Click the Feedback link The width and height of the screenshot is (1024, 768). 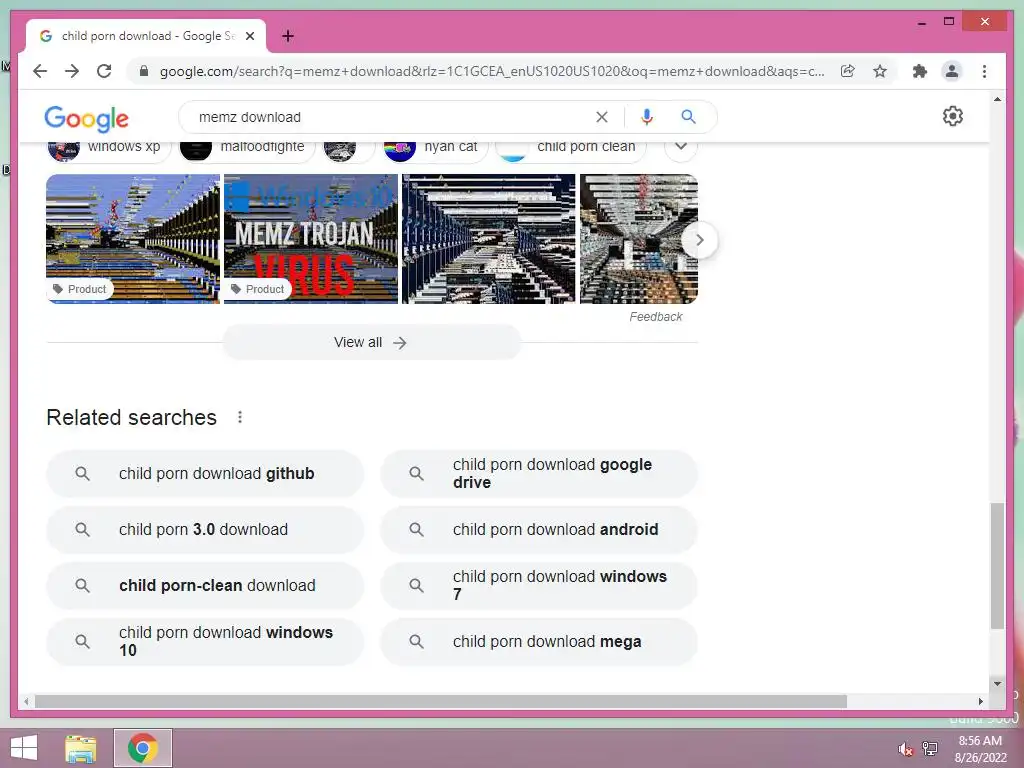(656, 317)
